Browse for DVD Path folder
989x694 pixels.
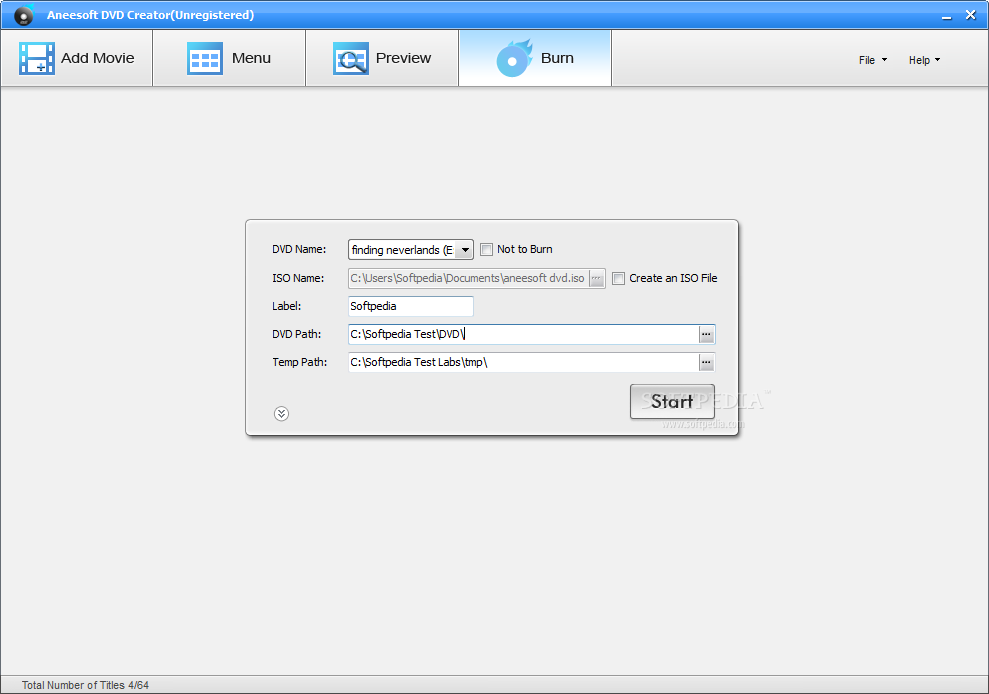click(706, 334)
